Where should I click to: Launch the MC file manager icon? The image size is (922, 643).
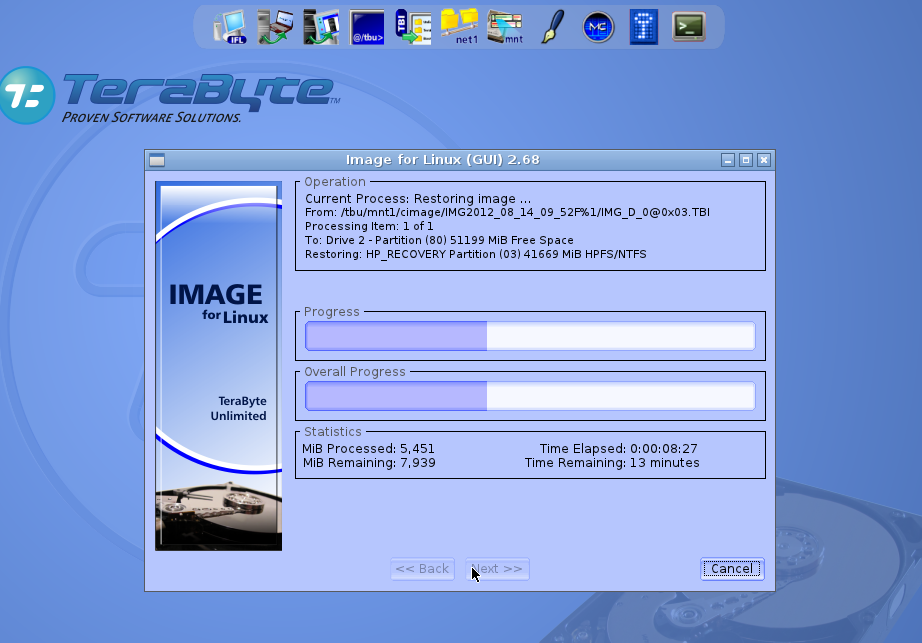598,27
